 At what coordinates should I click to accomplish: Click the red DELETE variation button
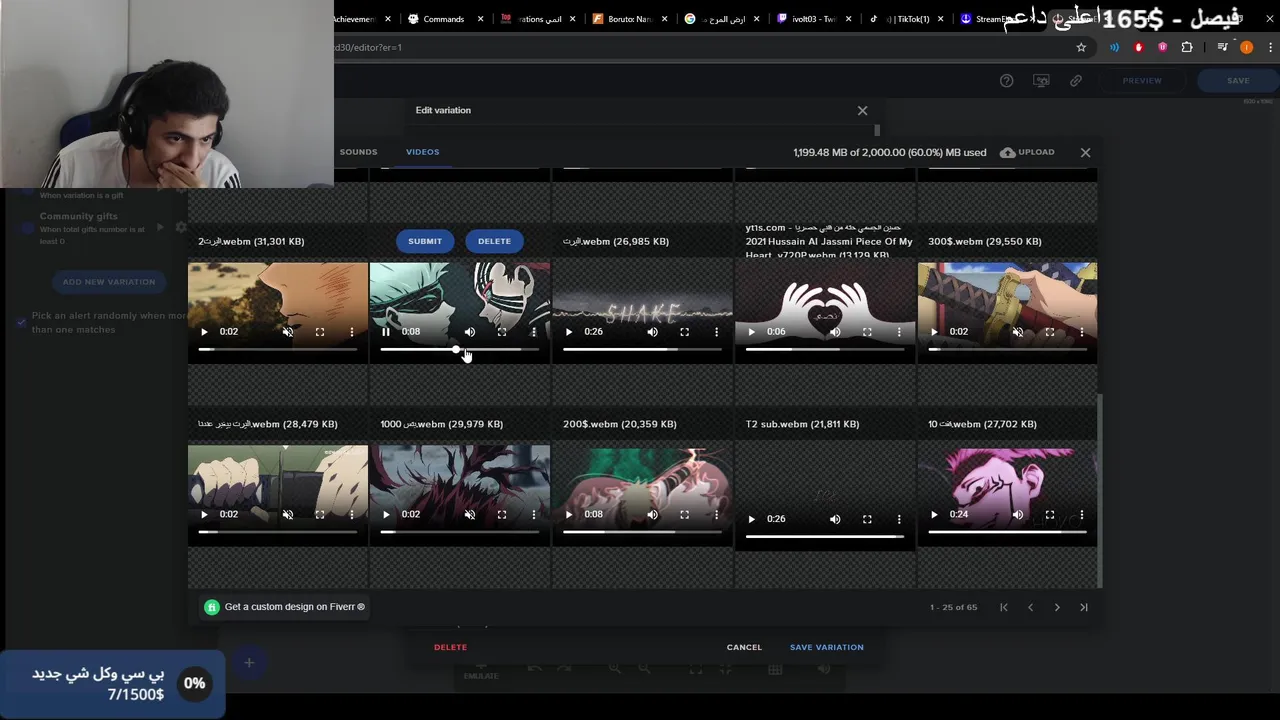point(450,647)
